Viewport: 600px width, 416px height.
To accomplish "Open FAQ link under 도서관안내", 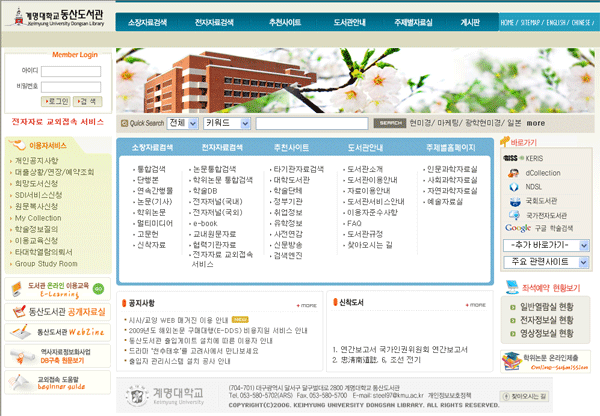I will 354,223.
